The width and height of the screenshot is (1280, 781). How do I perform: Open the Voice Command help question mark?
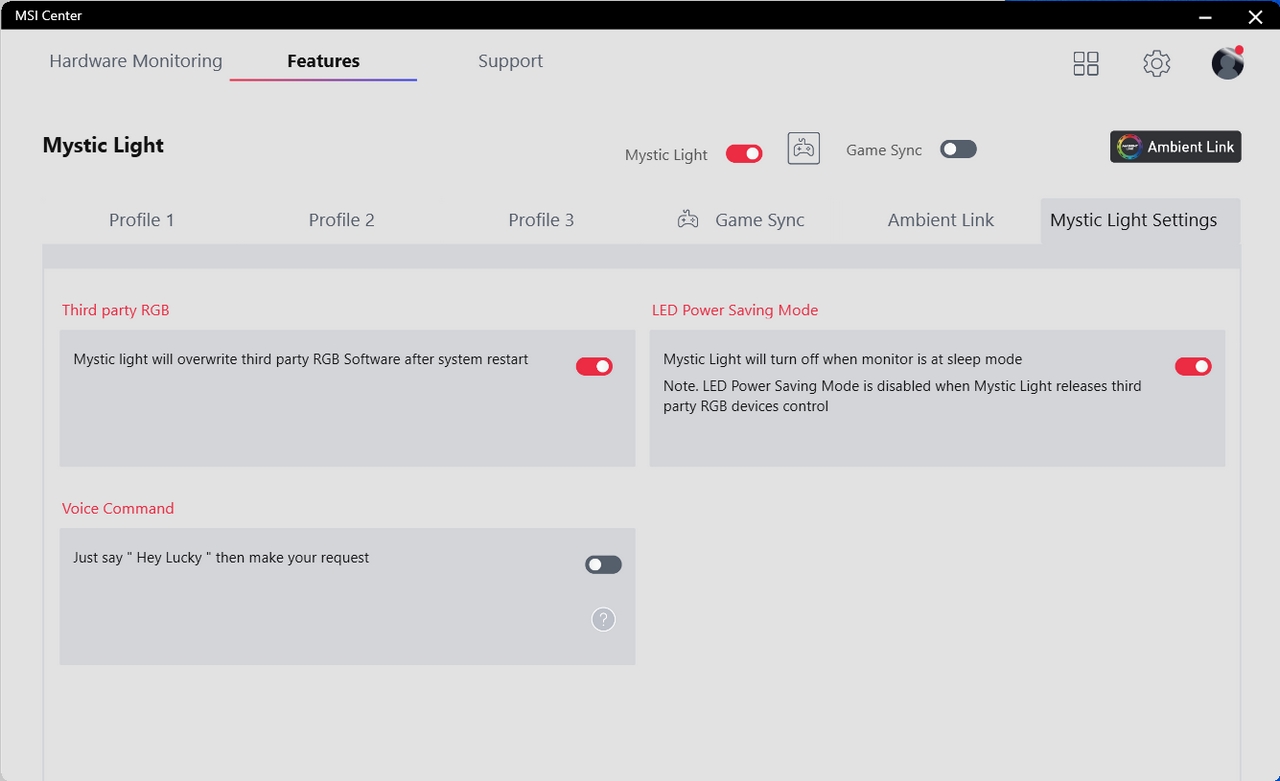pos(603,620)
